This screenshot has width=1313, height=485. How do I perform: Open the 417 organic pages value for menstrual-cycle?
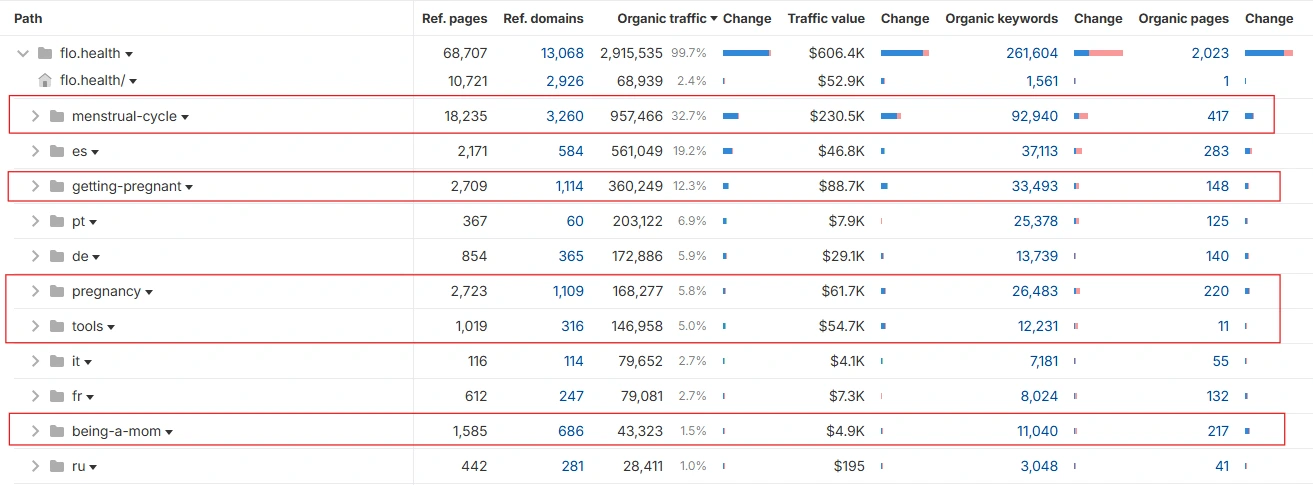(x=1217, y=116)
